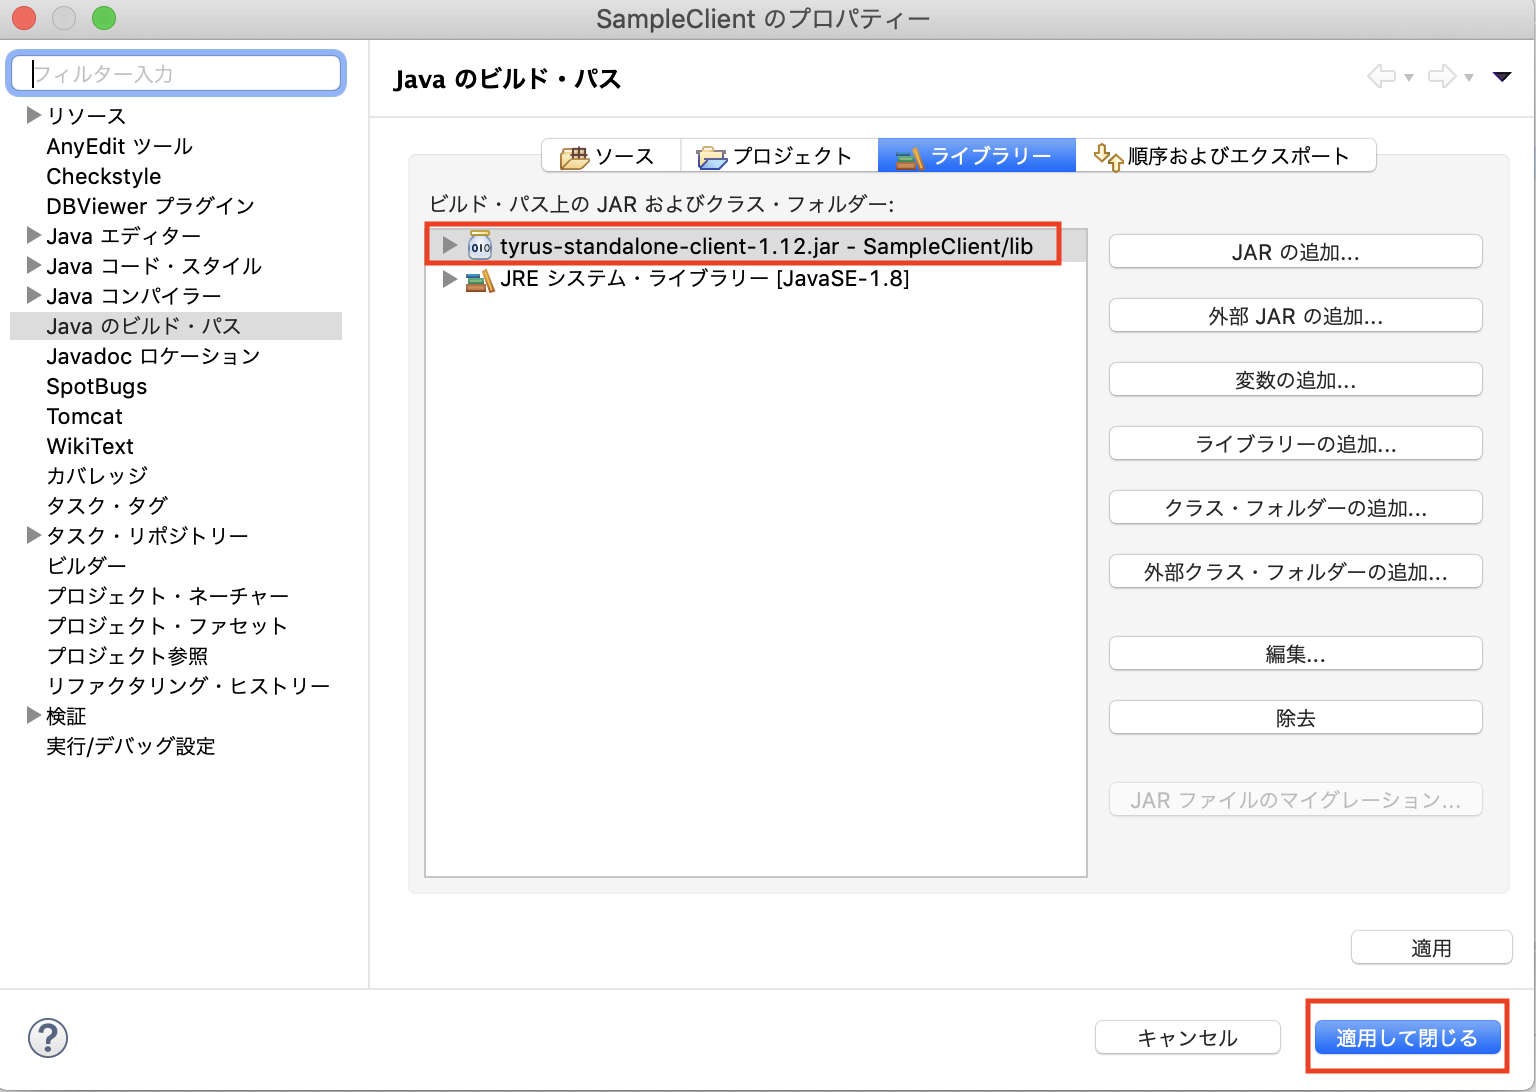The height and width of the screenshot is (1092, 1536).
Task: Select Checkstyle in the sidebar
Action: pyautogui.click(x=103, y=176)
